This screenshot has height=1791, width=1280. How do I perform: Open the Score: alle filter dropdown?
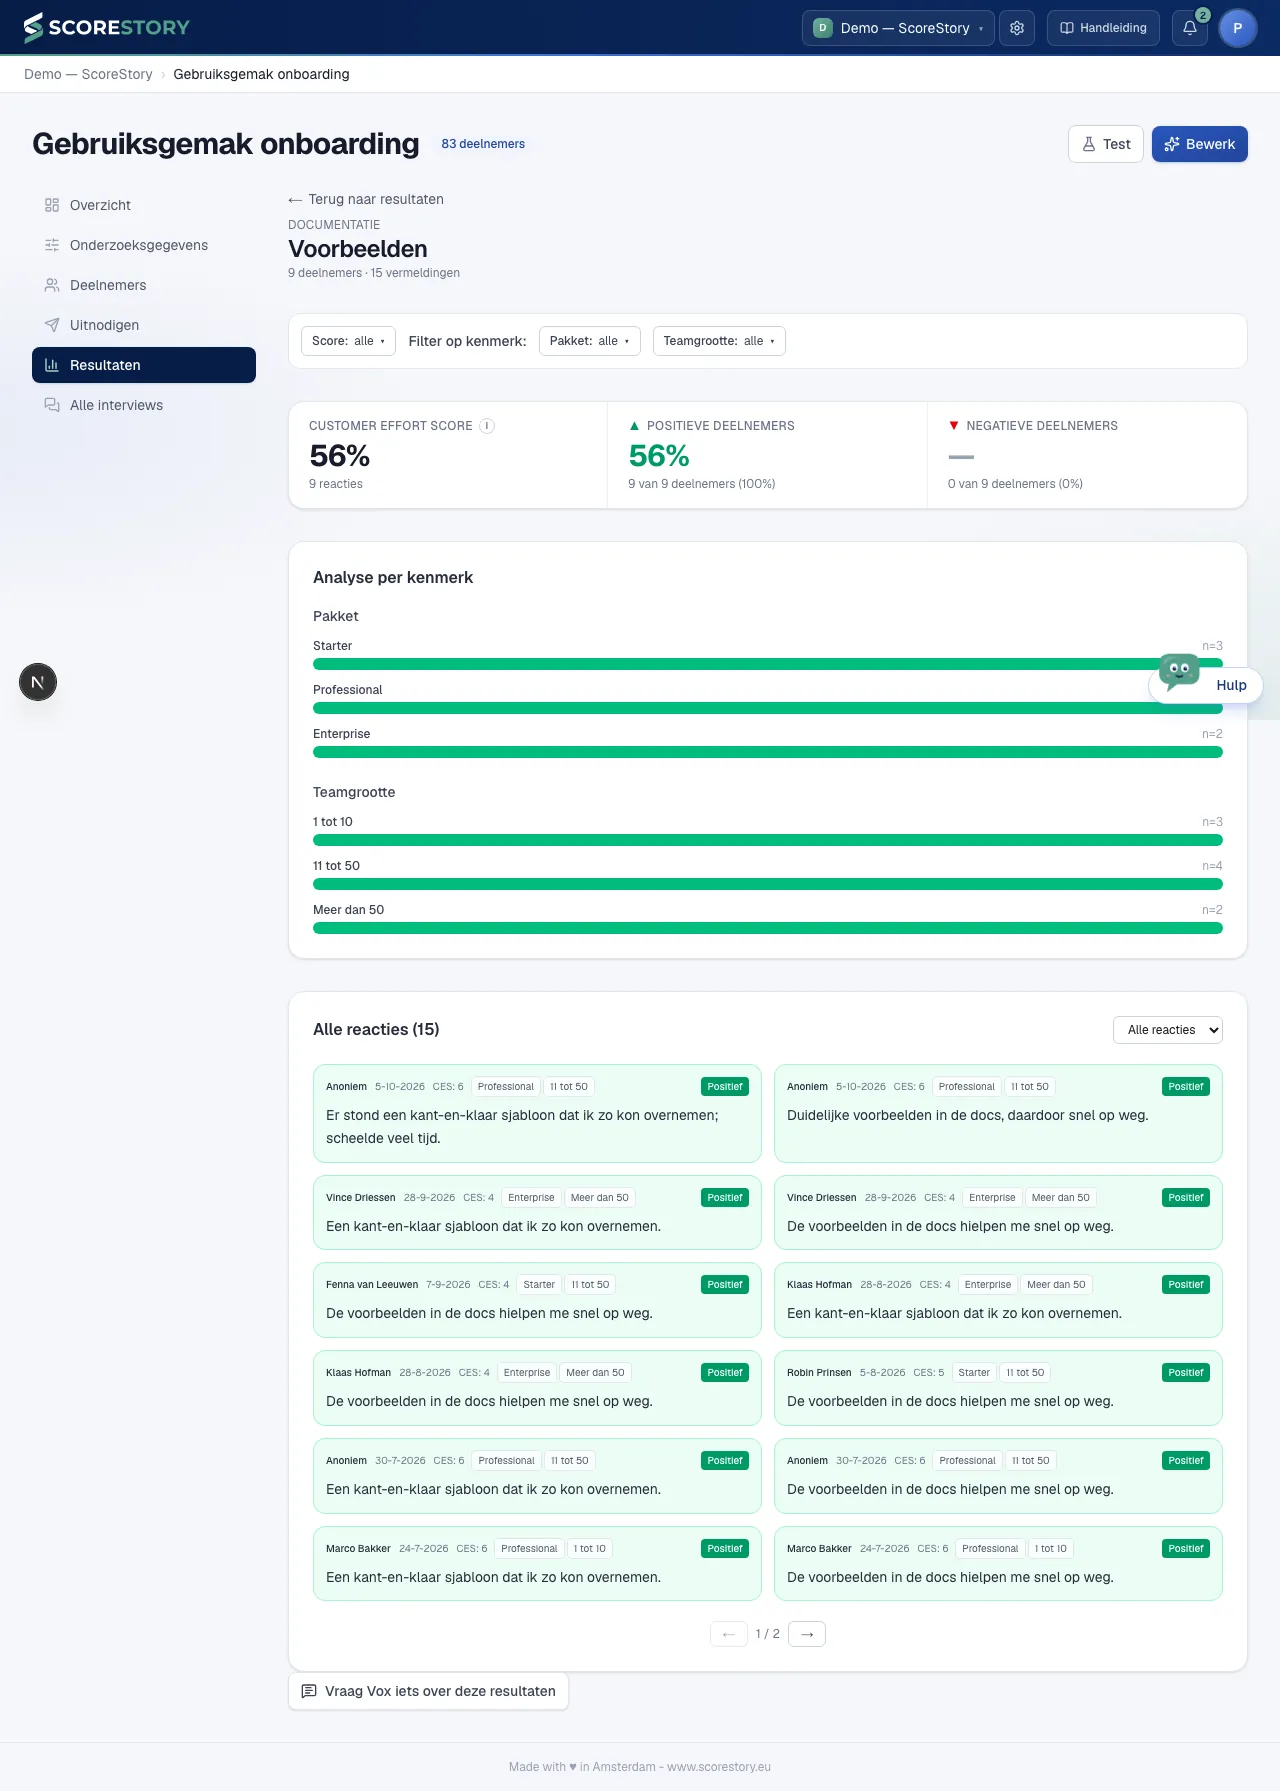tap(348, 341)
